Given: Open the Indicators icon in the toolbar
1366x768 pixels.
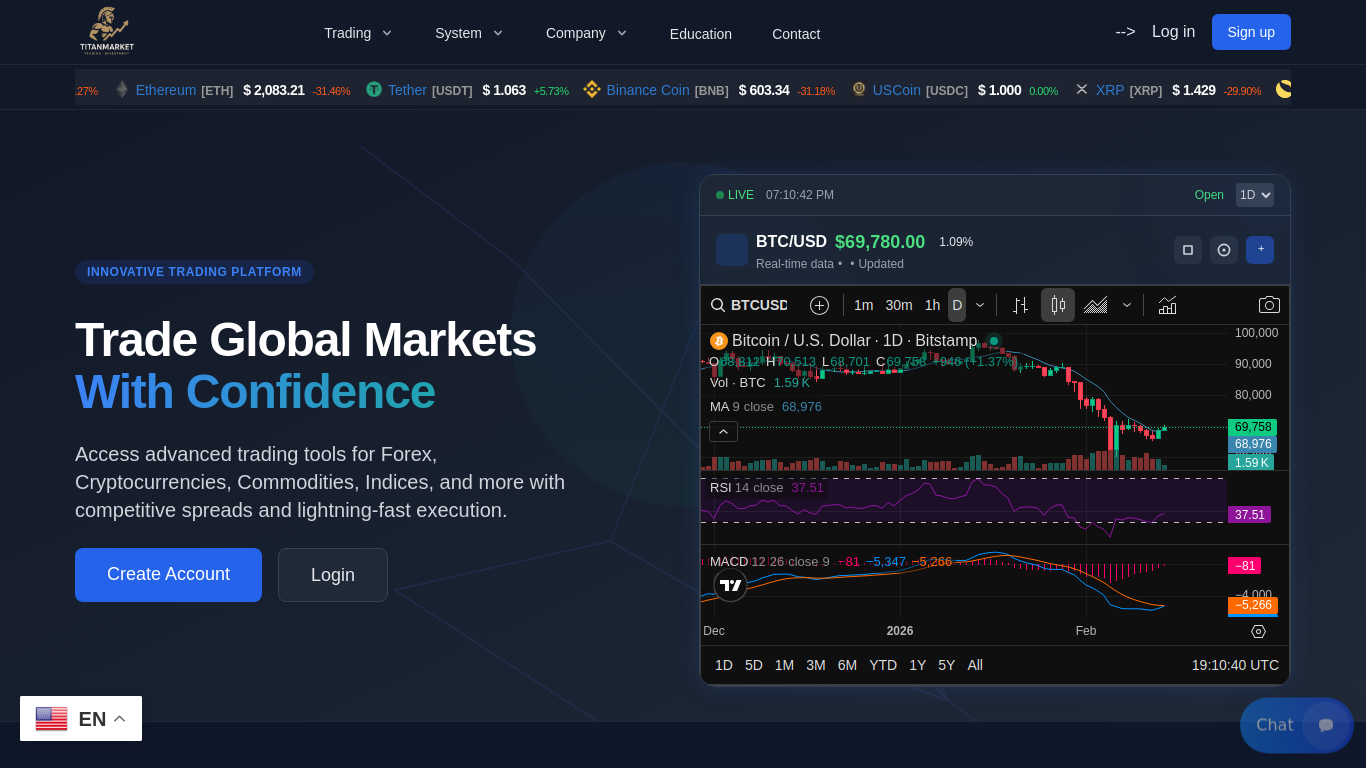Looking at the screenshot, I should coord(1167,305).
